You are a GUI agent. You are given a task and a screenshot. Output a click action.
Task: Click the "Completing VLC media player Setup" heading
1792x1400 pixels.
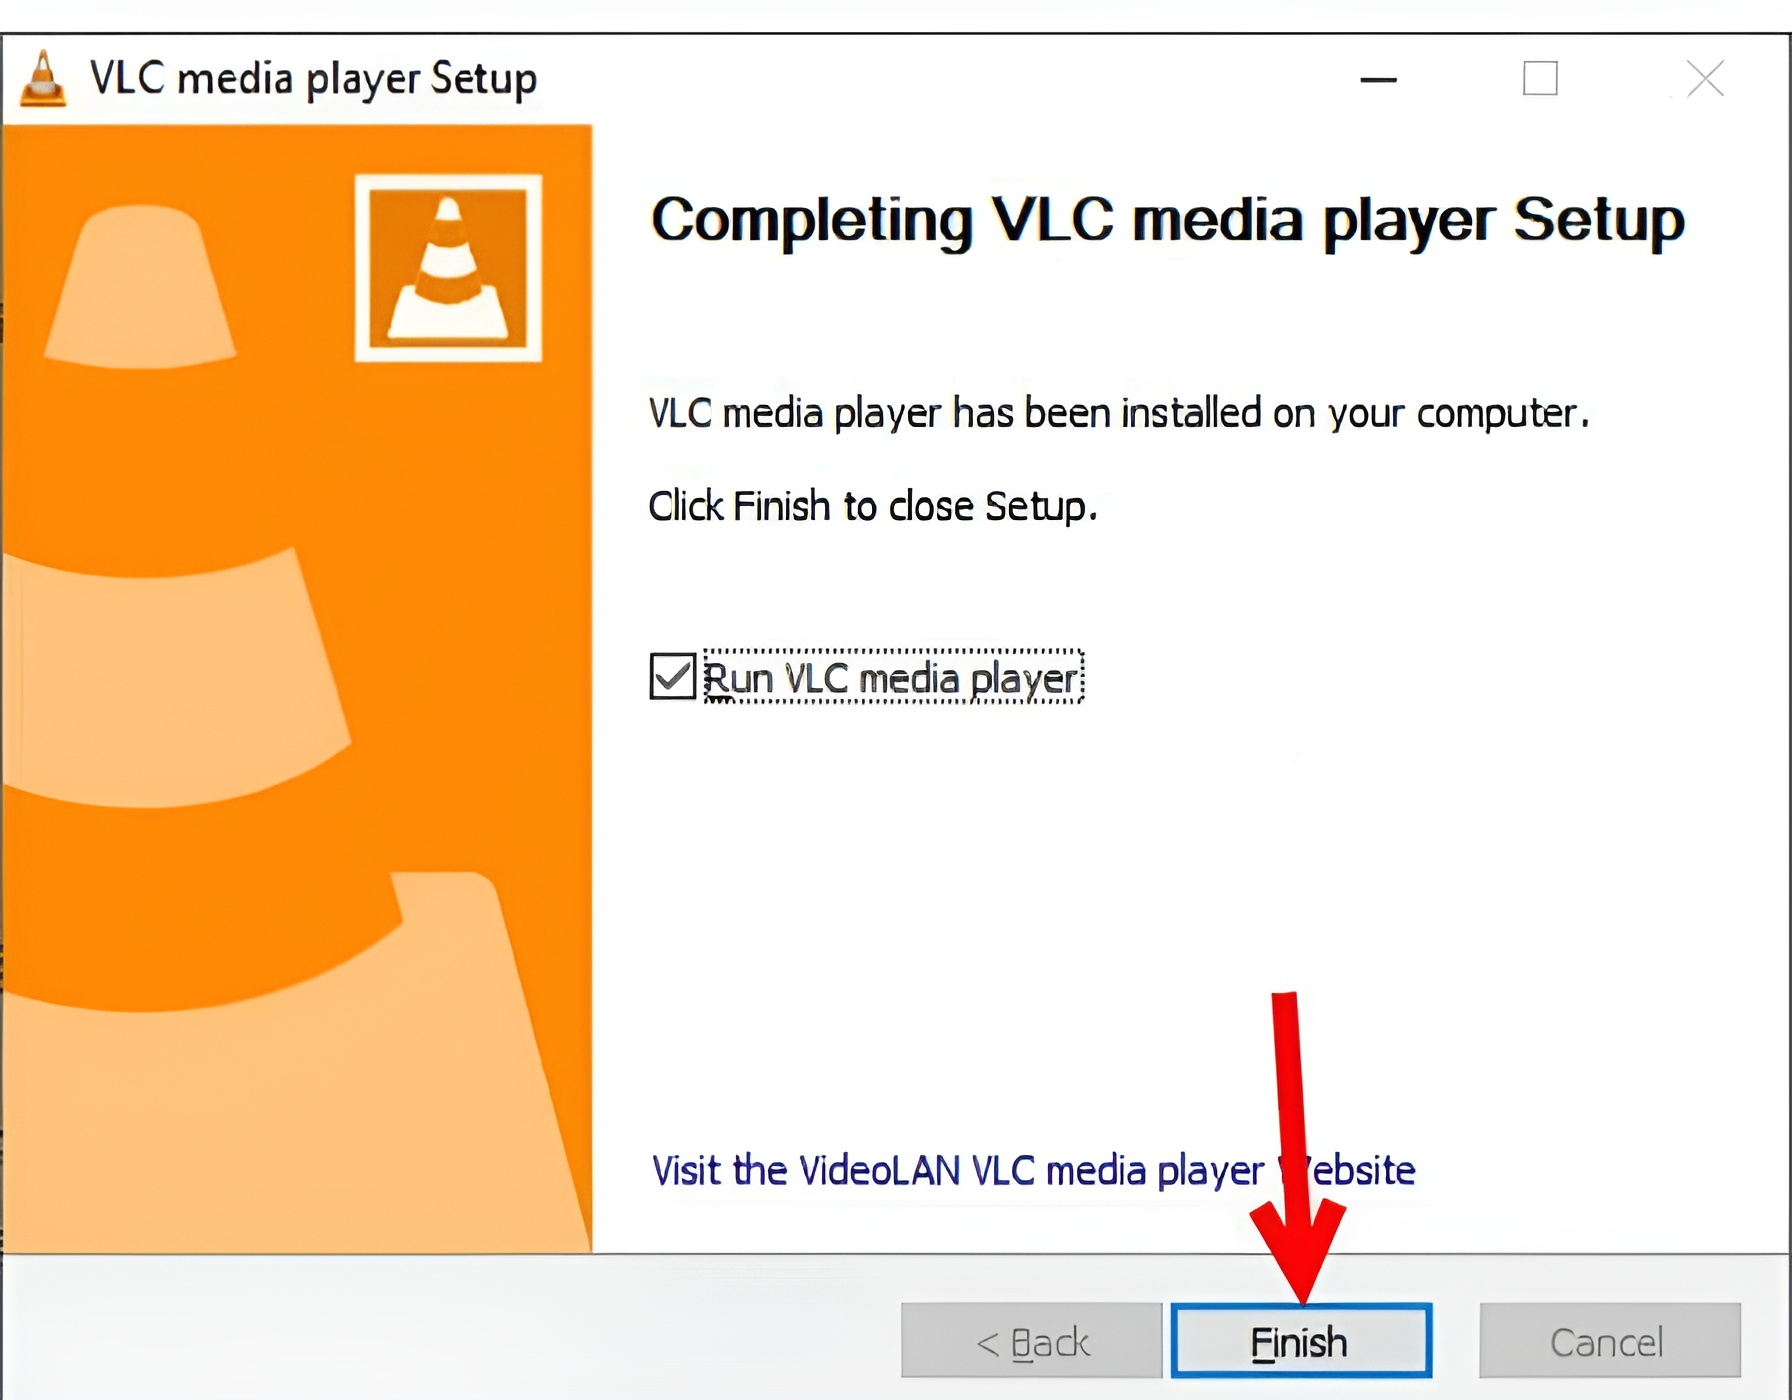pyautogui.click(x=1167, y=219)
